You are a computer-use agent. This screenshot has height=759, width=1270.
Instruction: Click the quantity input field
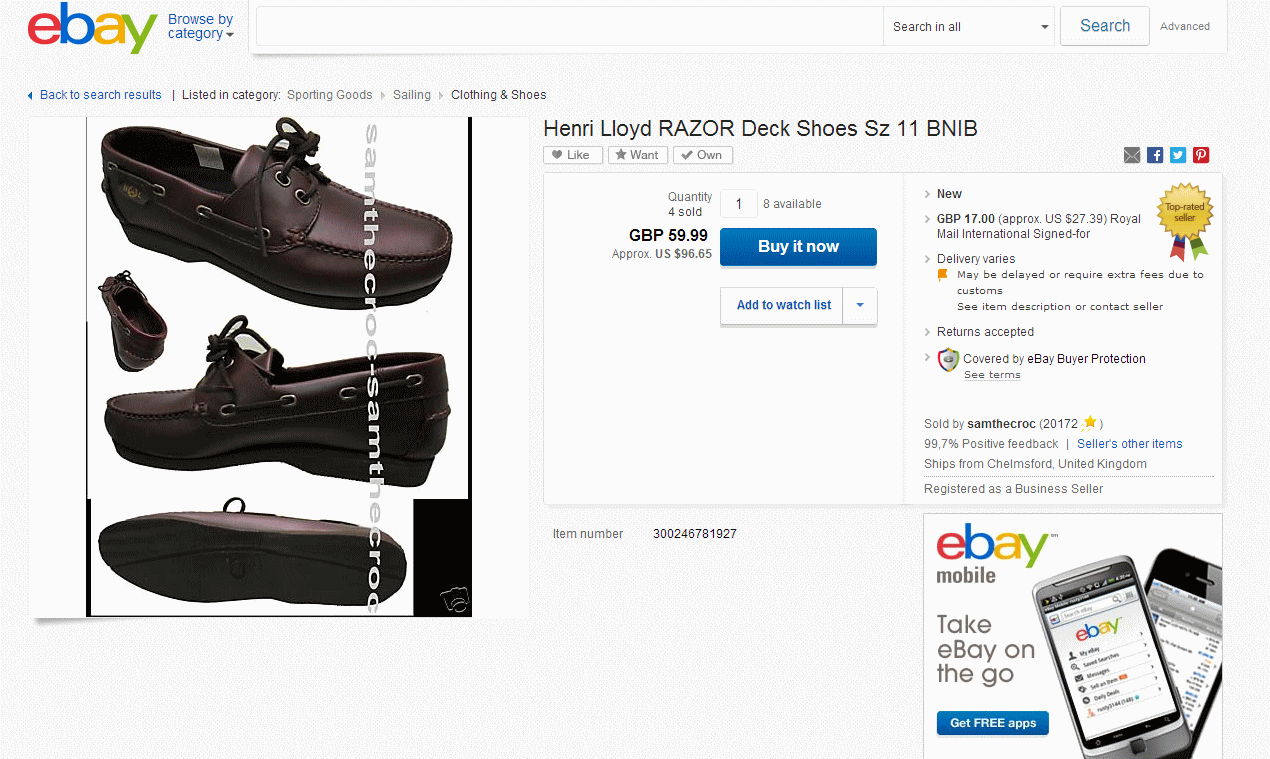click(739, 204)
